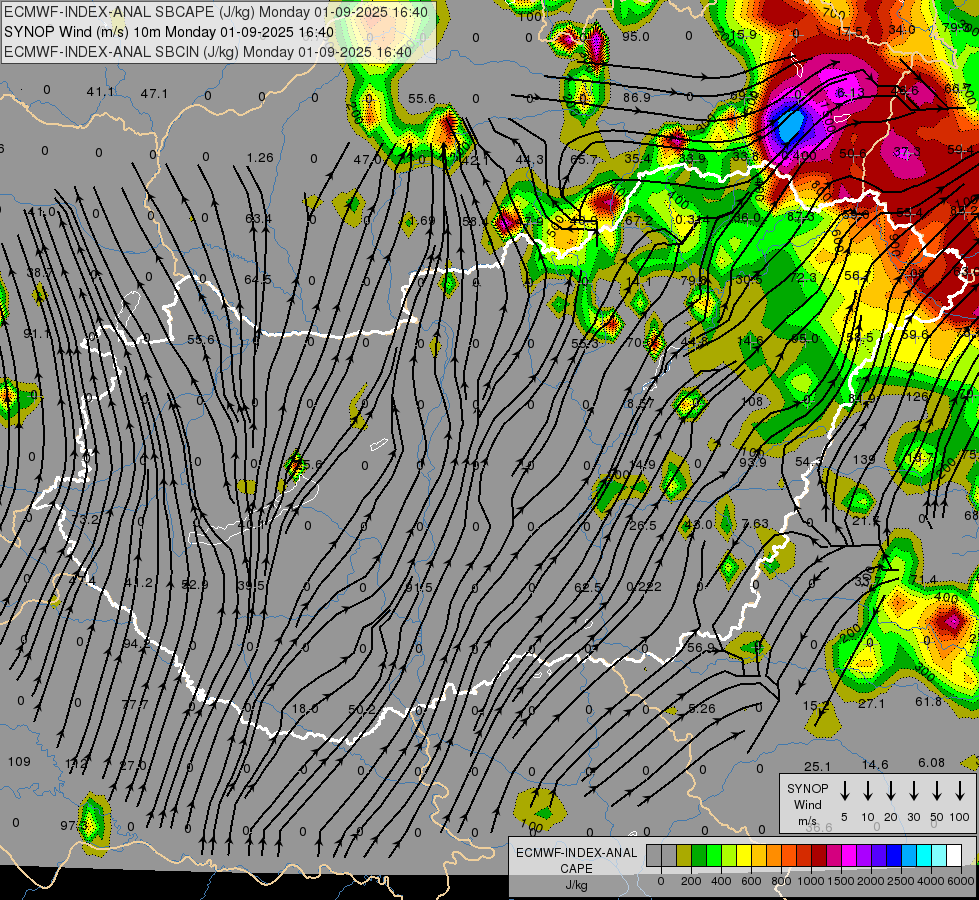Image resolution: width=979 pixels, height=900 pixels.
Task: Click the map value 77.7
Action: pos(135,705)
